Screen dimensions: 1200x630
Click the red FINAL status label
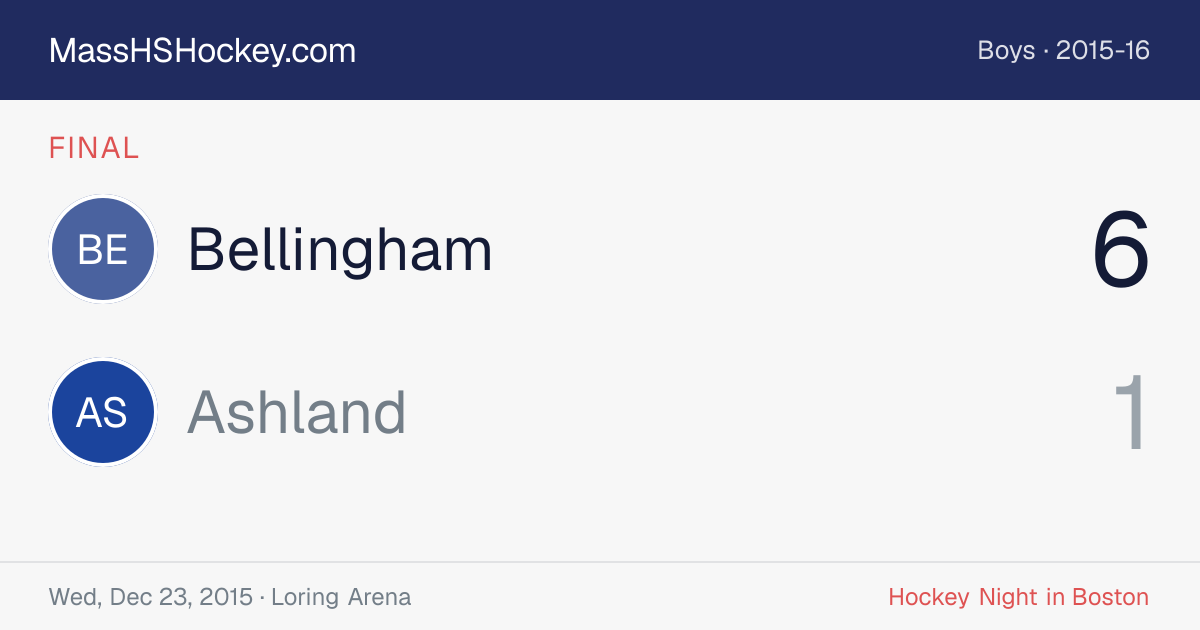[x=94, y=148]
